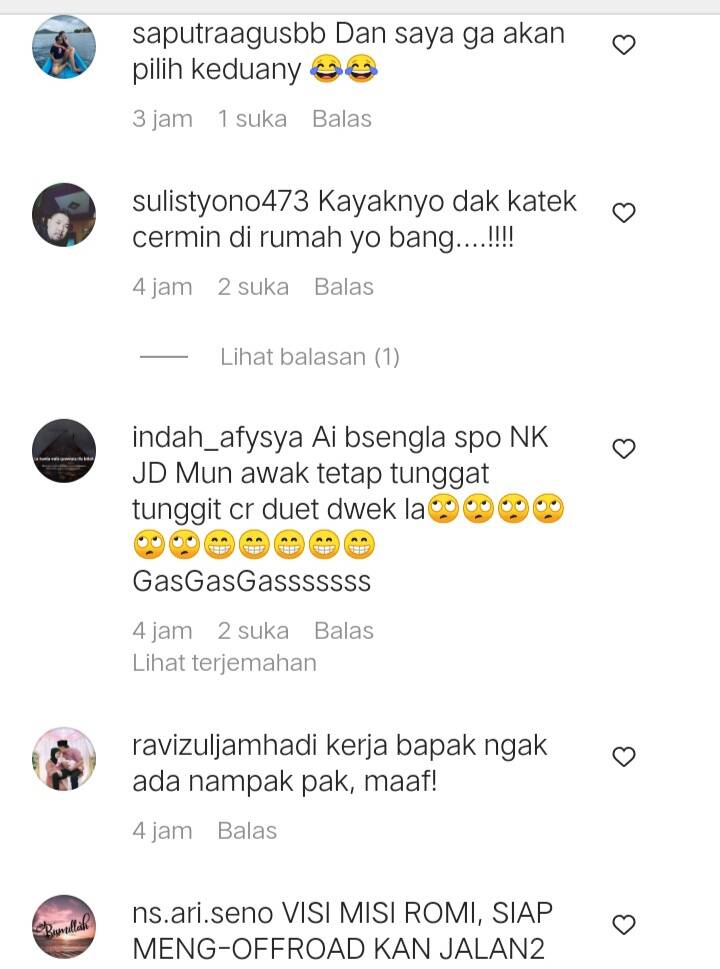View indah_afysya's profile photo

[64, 451]
